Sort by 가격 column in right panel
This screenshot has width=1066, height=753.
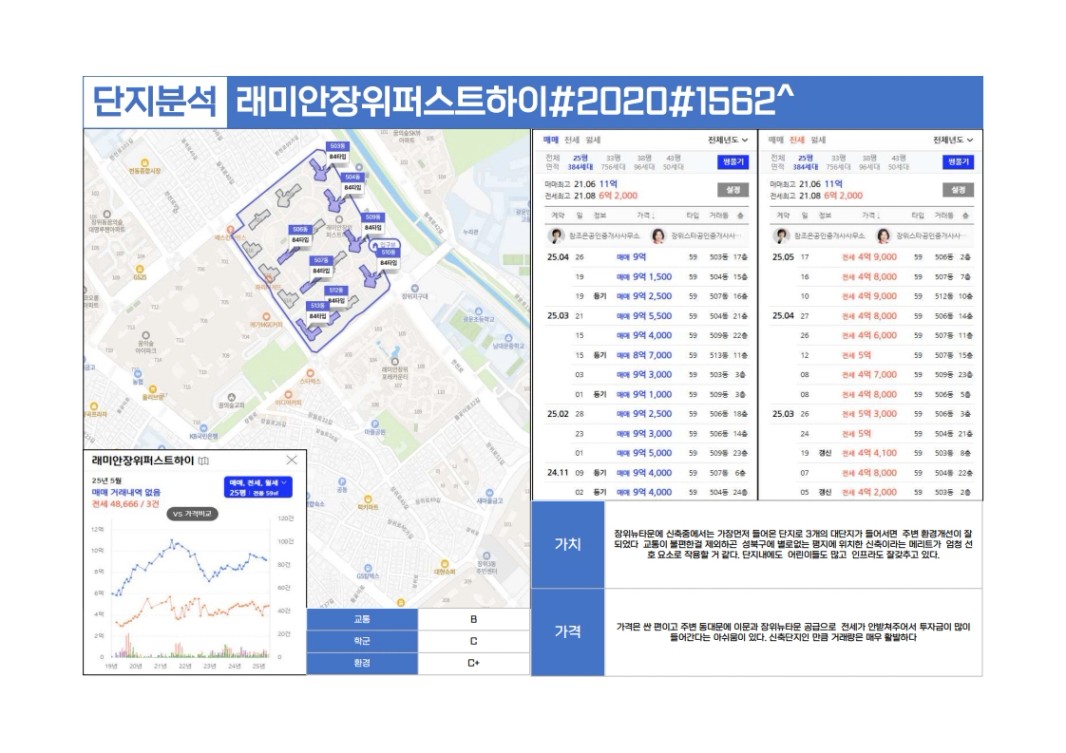(872, 215)
